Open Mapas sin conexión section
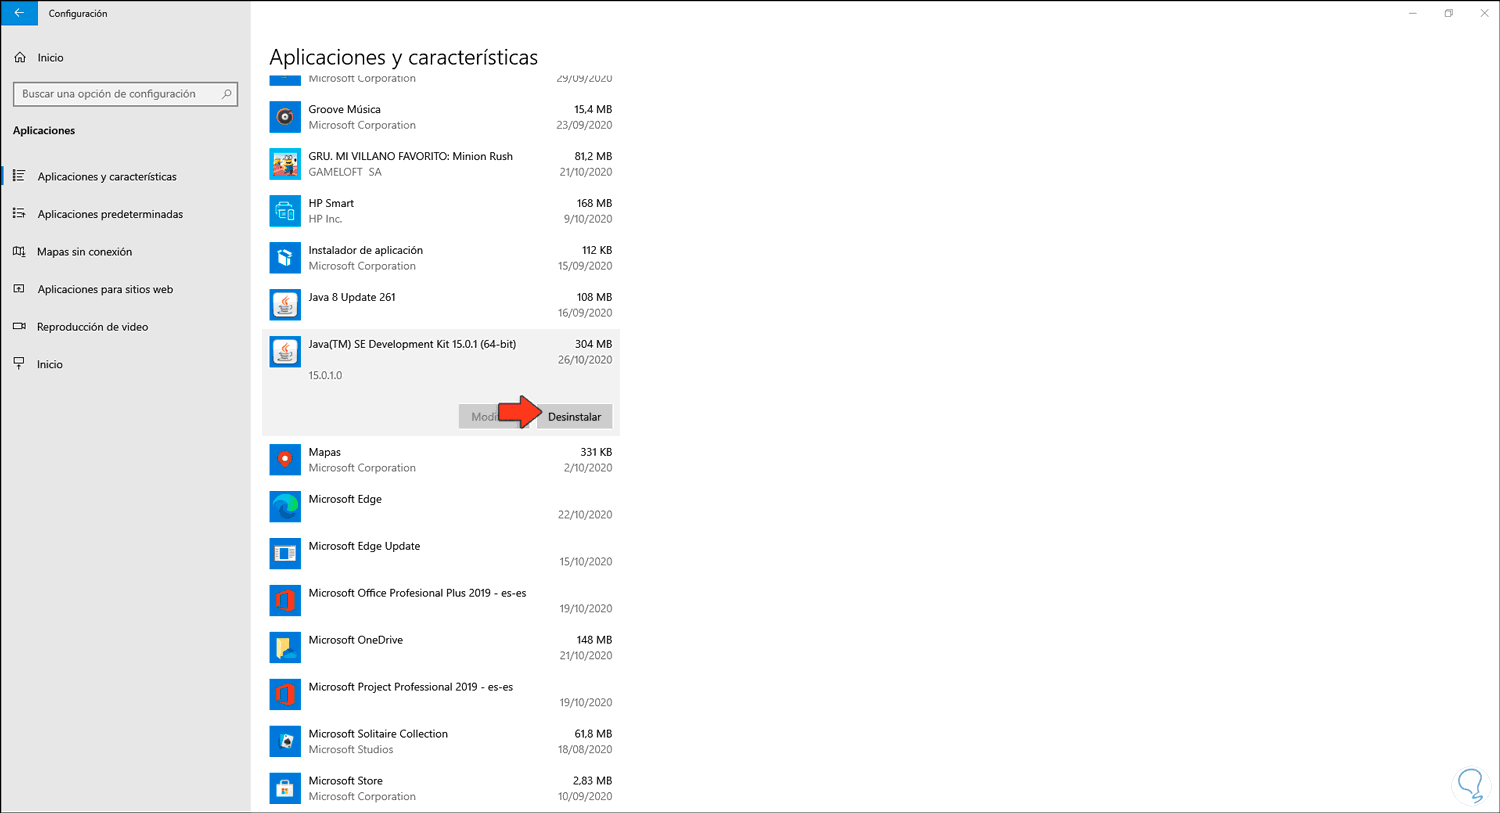This screenshot has width=1500, height=813. point(84,252)
